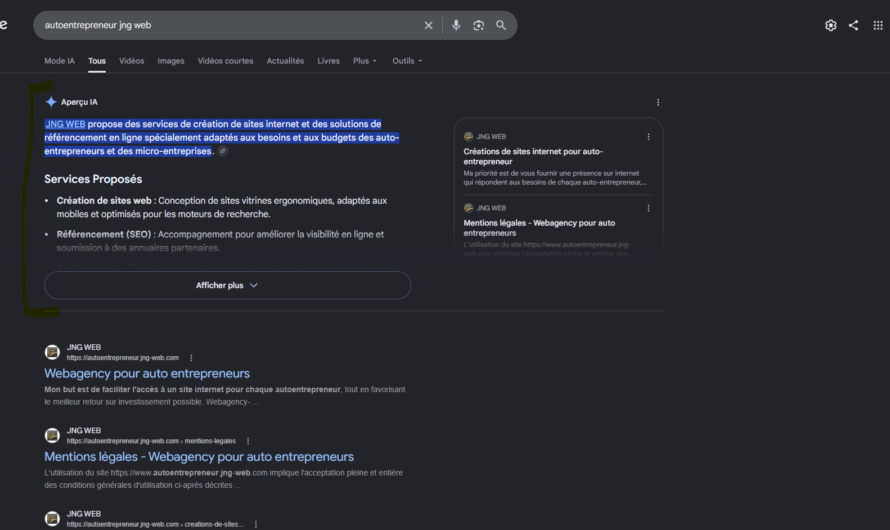Expand the Plus dropdown
The height and width of the screenshot is (530, 890).
(x=364, y=61)
